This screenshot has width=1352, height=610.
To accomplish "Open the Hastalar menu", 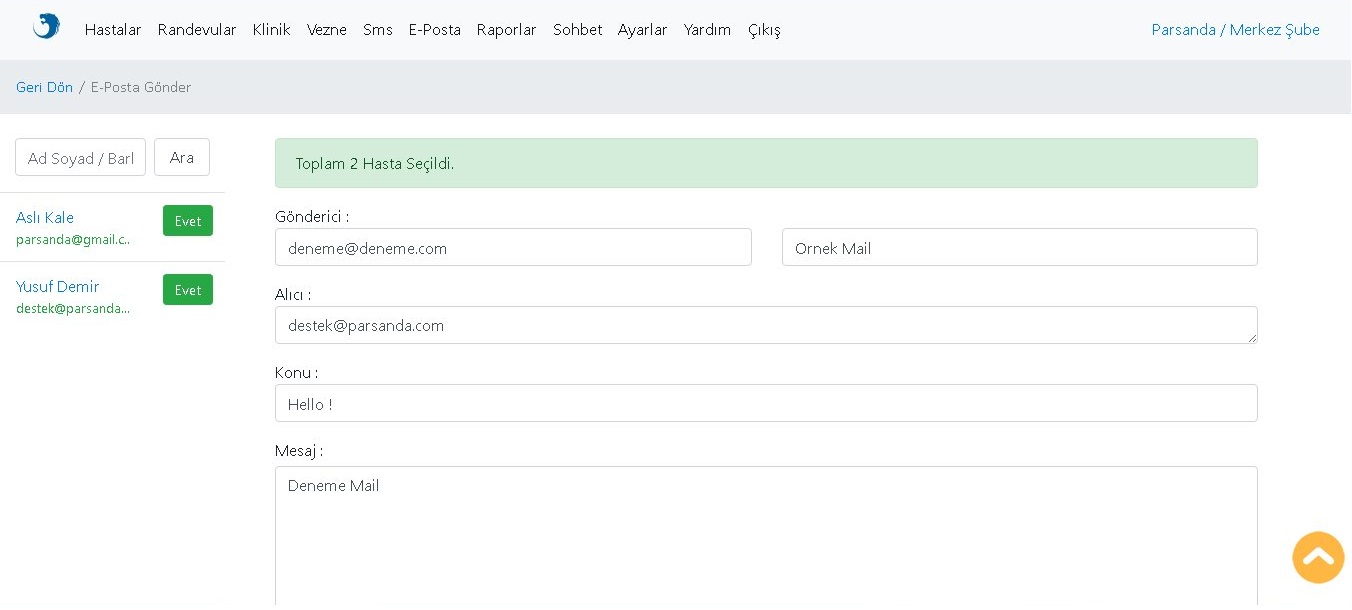I will tap(113, 30).
